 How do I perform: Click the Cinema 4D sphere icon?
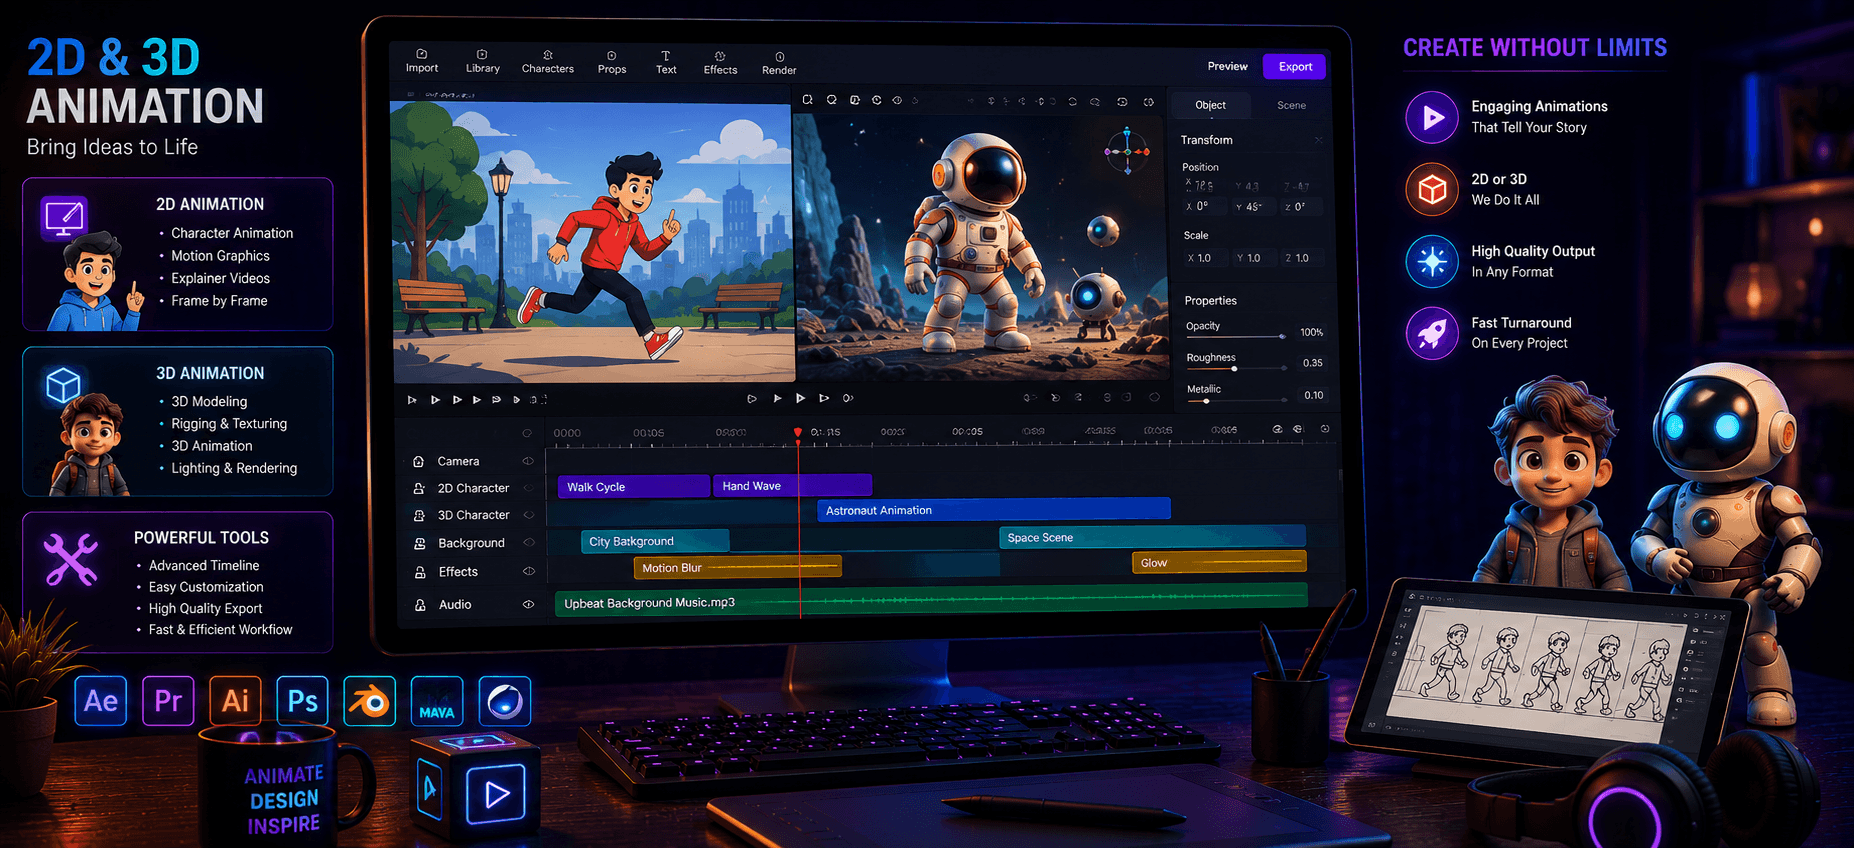(x=505, y=701)
